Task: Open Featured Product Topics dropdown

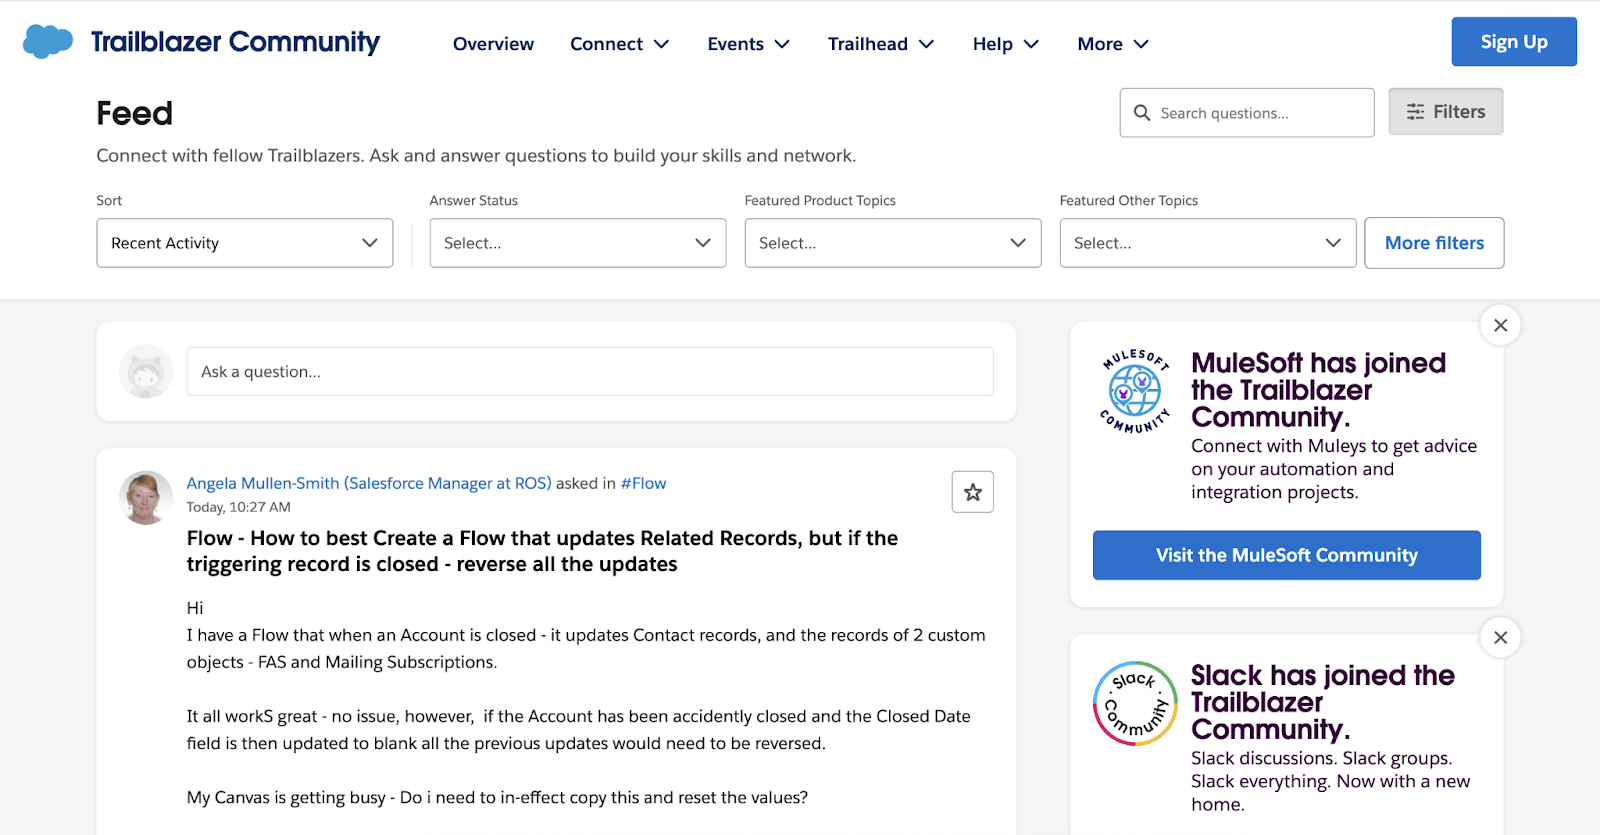Action: click(x=892, y=243)
